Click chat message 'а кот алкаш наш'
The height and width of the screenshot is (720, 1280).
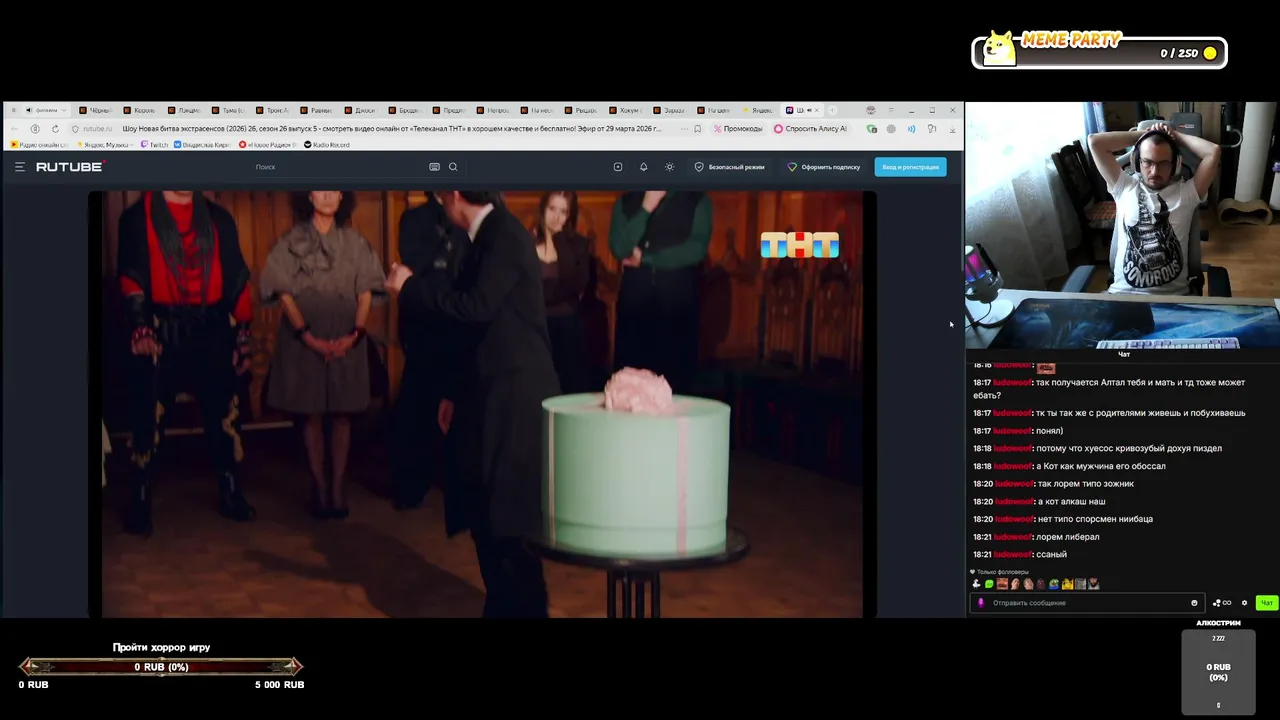(x=1071, y=502)
